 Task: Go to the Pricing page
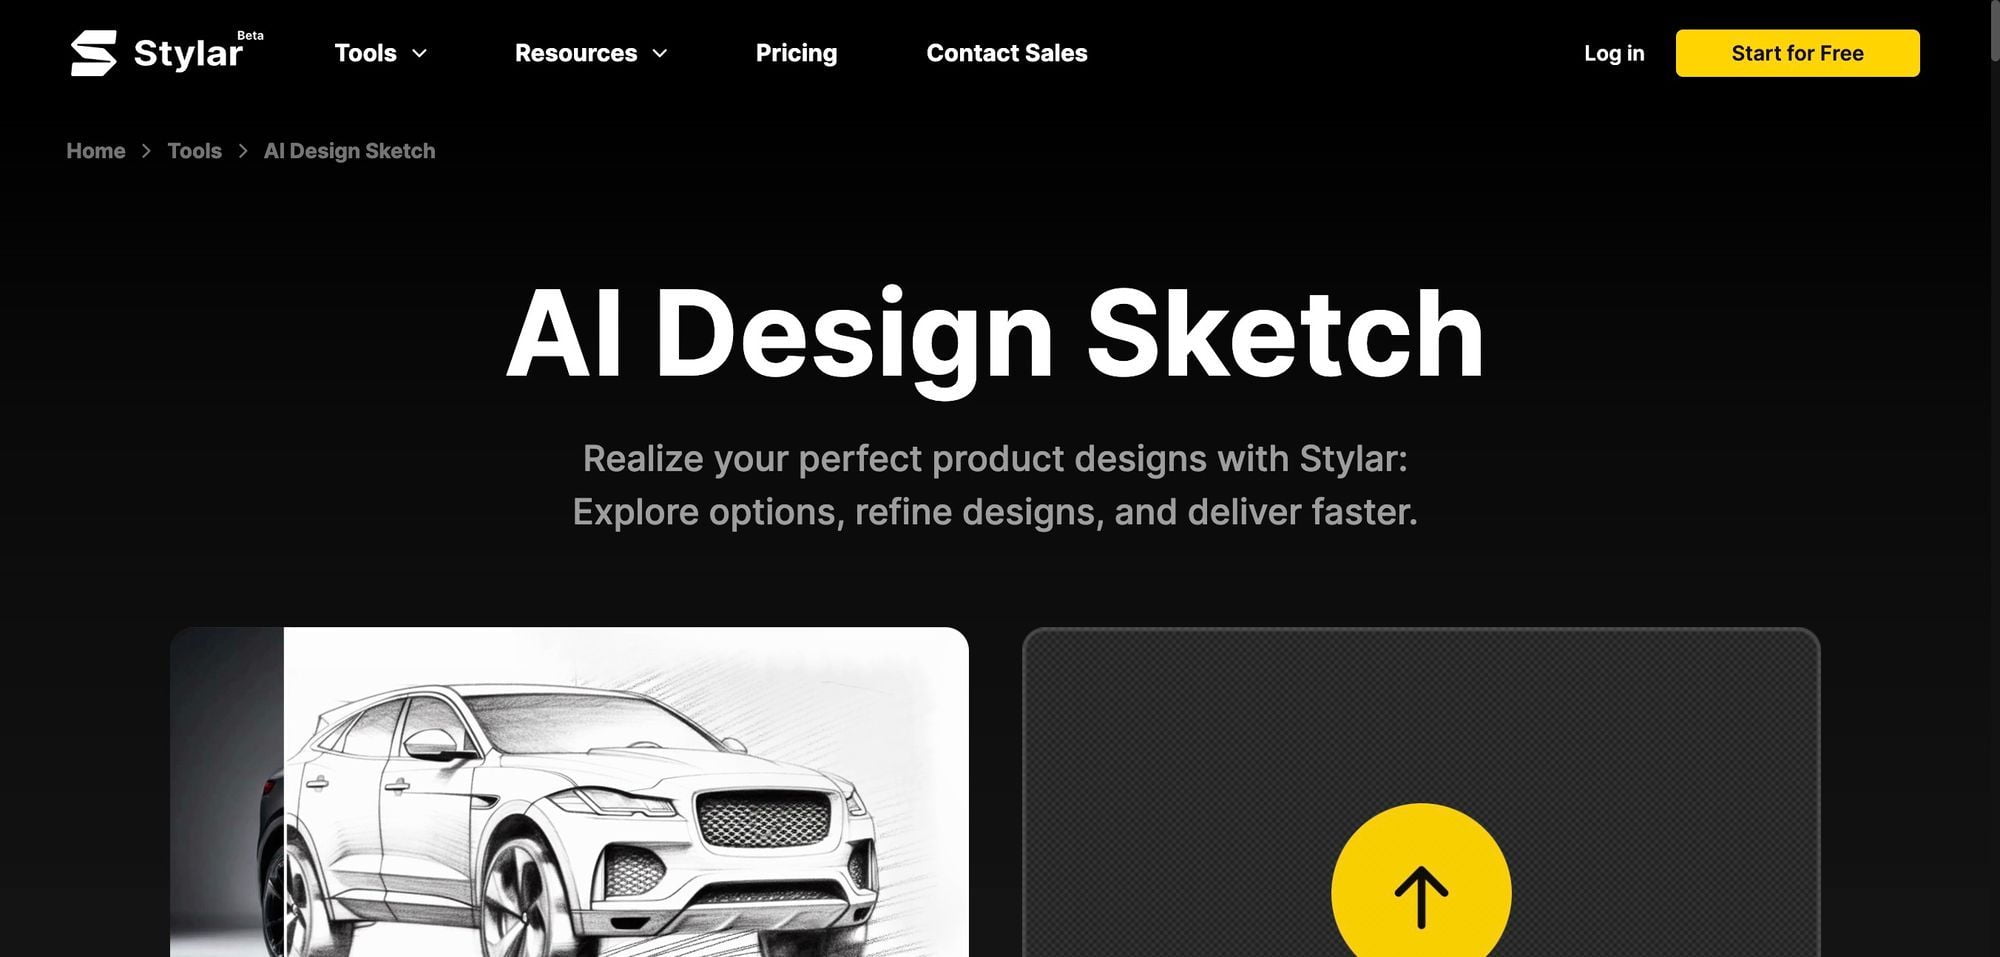click(796, 53)
